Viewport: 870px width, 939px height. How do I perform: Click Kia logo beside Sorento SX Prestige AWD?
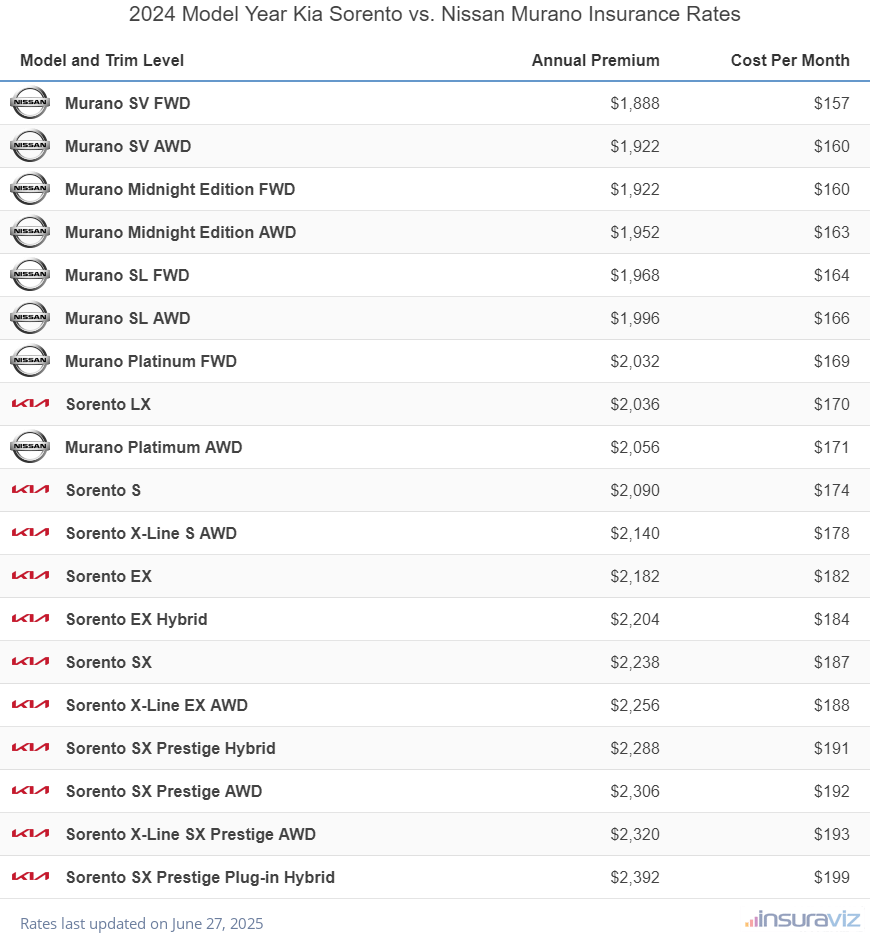pos(31,791)
